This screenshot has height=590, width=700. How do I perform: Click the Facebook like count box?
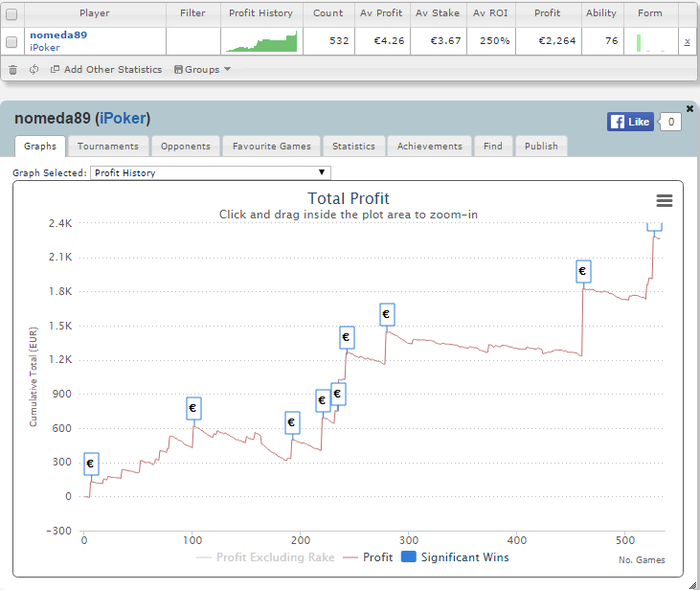671,122
